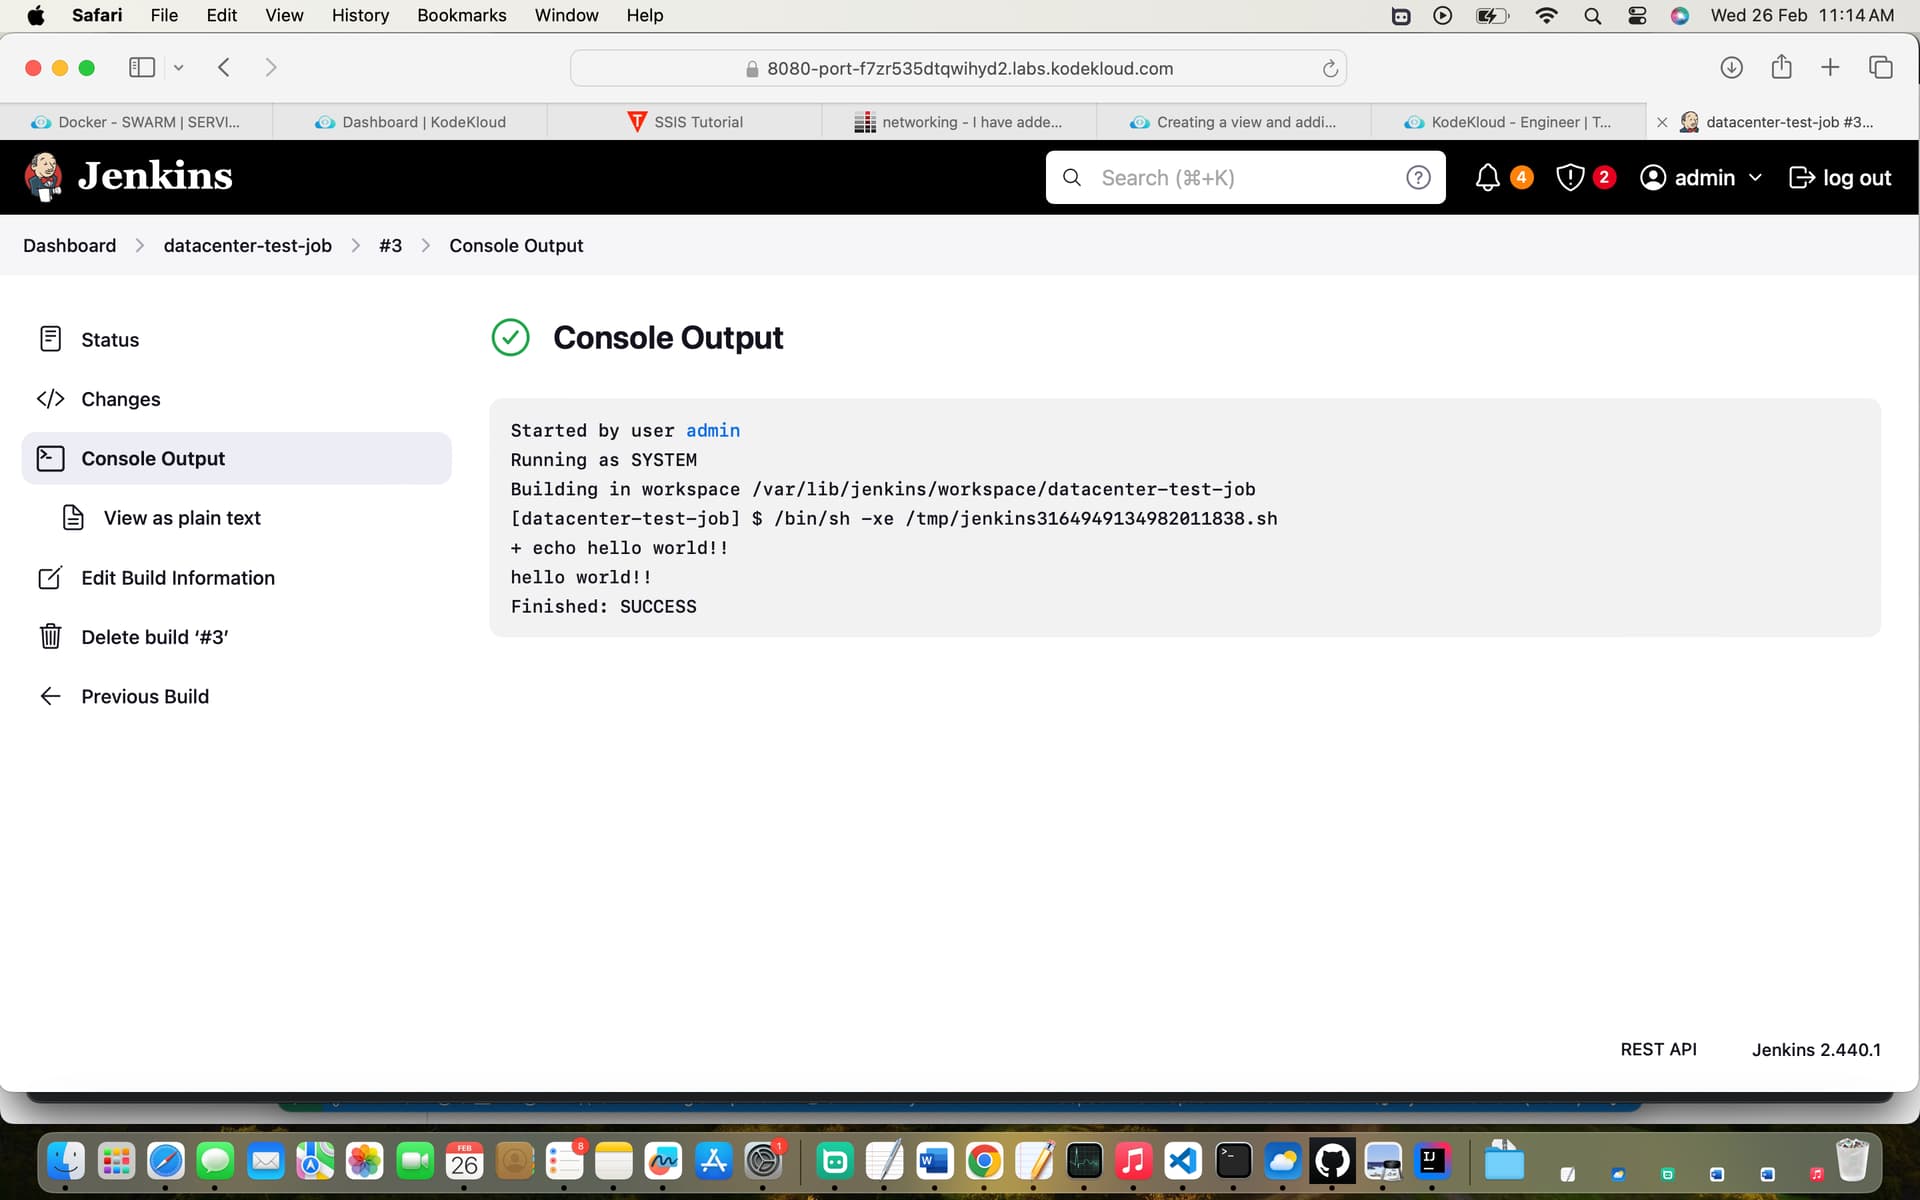Click the search help question mark icon
The width and height of the screenshot is (1920, 1200).
click(x=1417, y=178)
